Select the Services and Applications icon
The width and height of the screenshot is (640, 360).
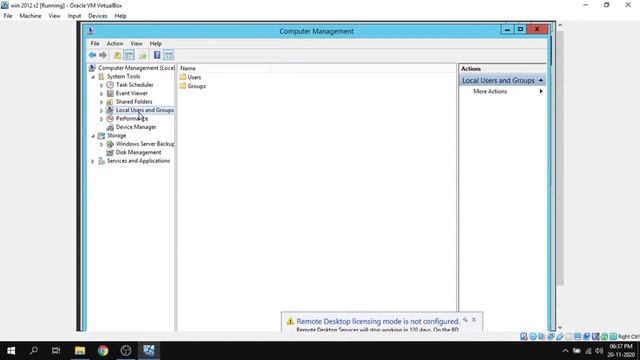(101, 161)
